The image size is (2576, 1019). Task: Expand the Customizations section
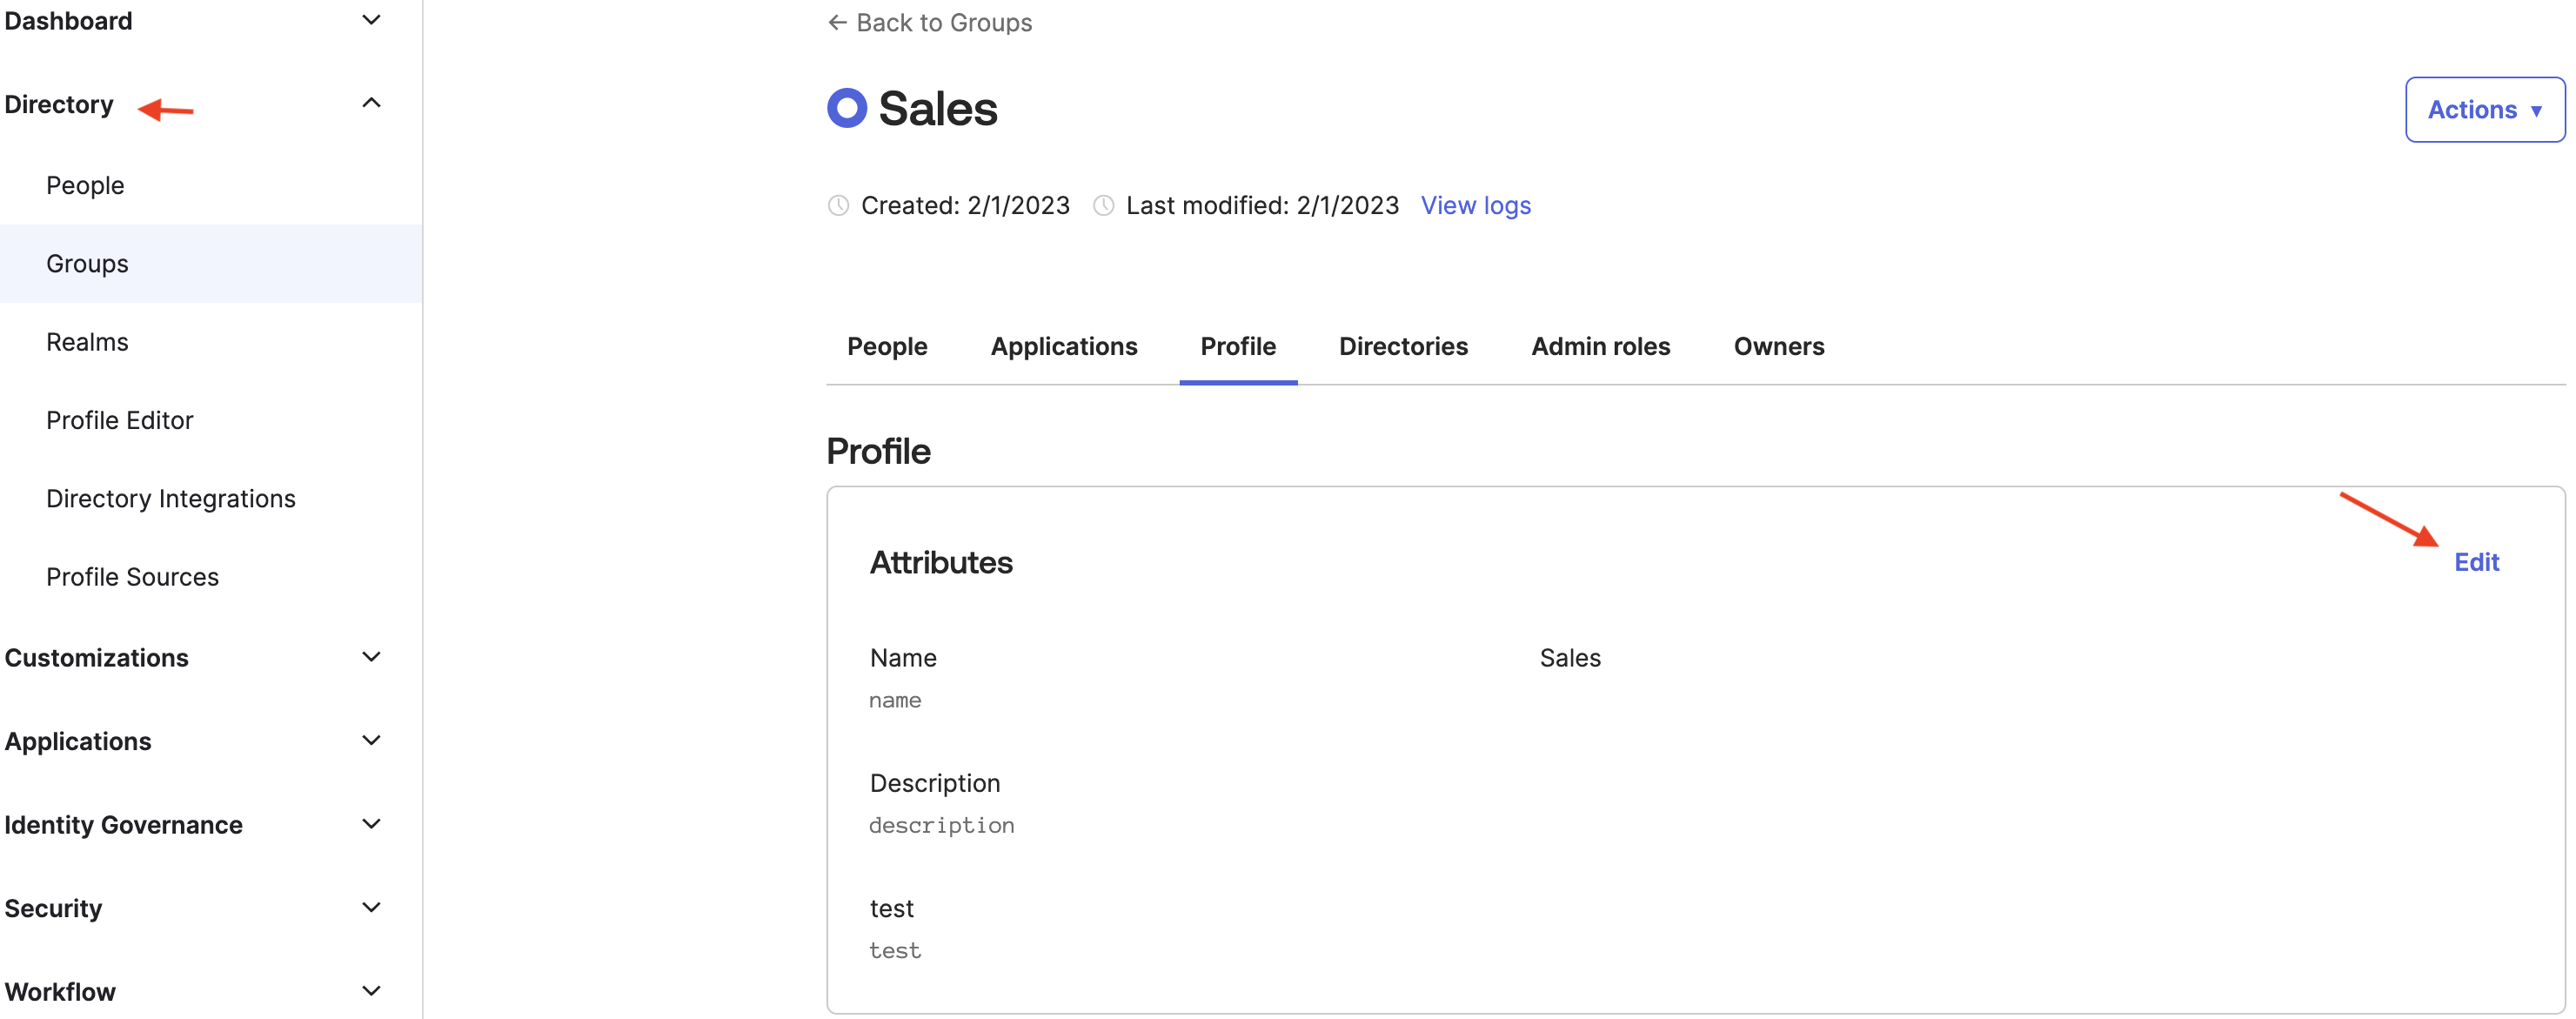(371, 656)
